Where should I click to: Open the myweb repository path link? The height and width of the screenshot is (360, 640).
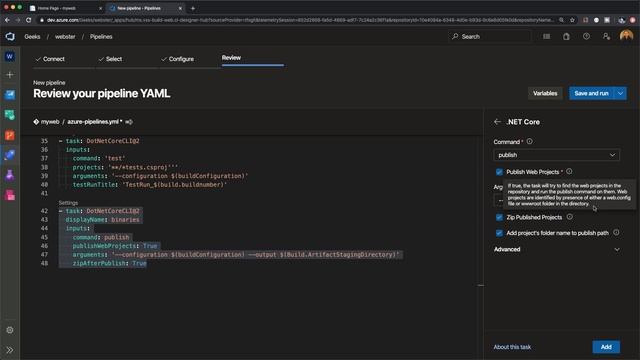(x=50, y=122)
